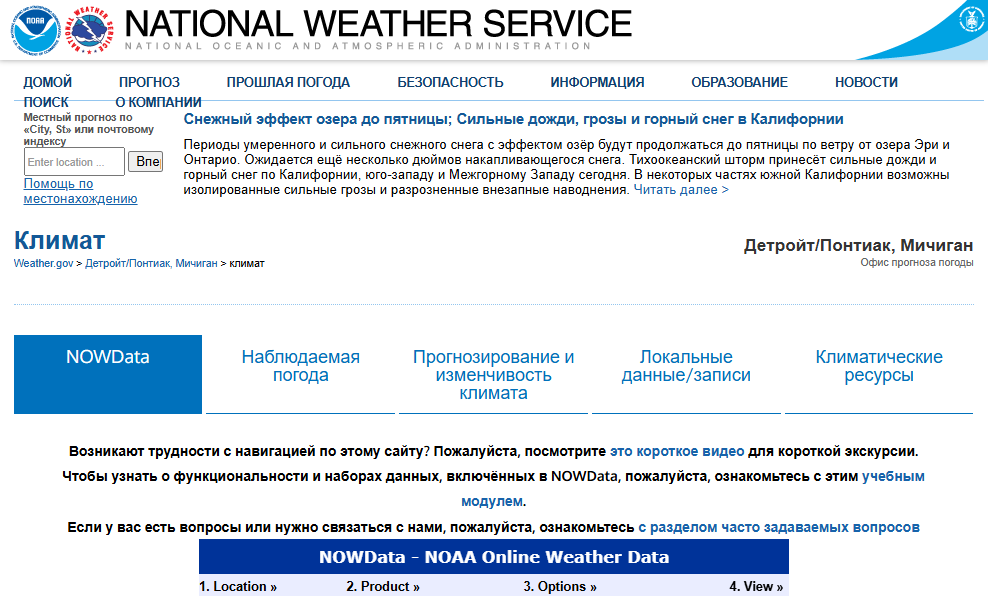Switch to Наблюдаемая погода tab
The width and height of the screenshot is (988, 596).
point(301,374)
